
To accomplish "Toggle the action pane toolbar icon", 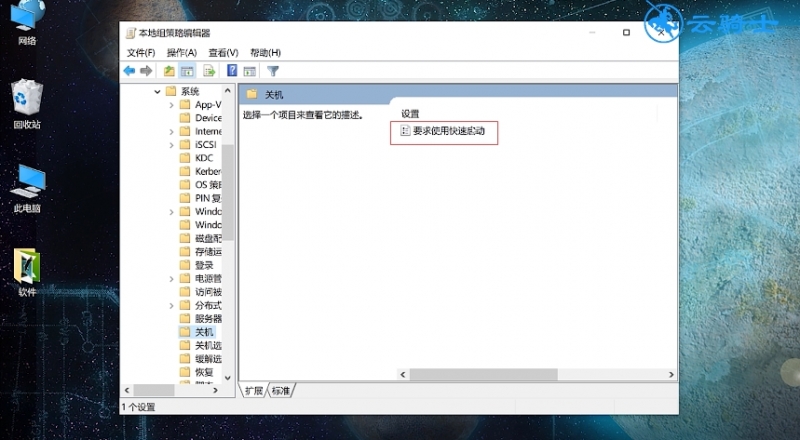I will pyautogui.click(x=249, y=71).
